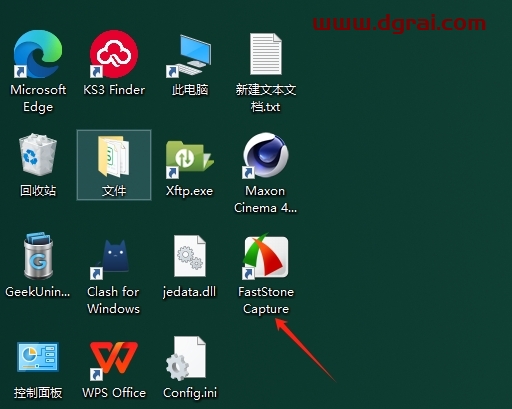Select the 新建文本文档.txt file icon
The height and width of the screenshot is (409, 512).
pyautogui.click(x=266, y=54)
